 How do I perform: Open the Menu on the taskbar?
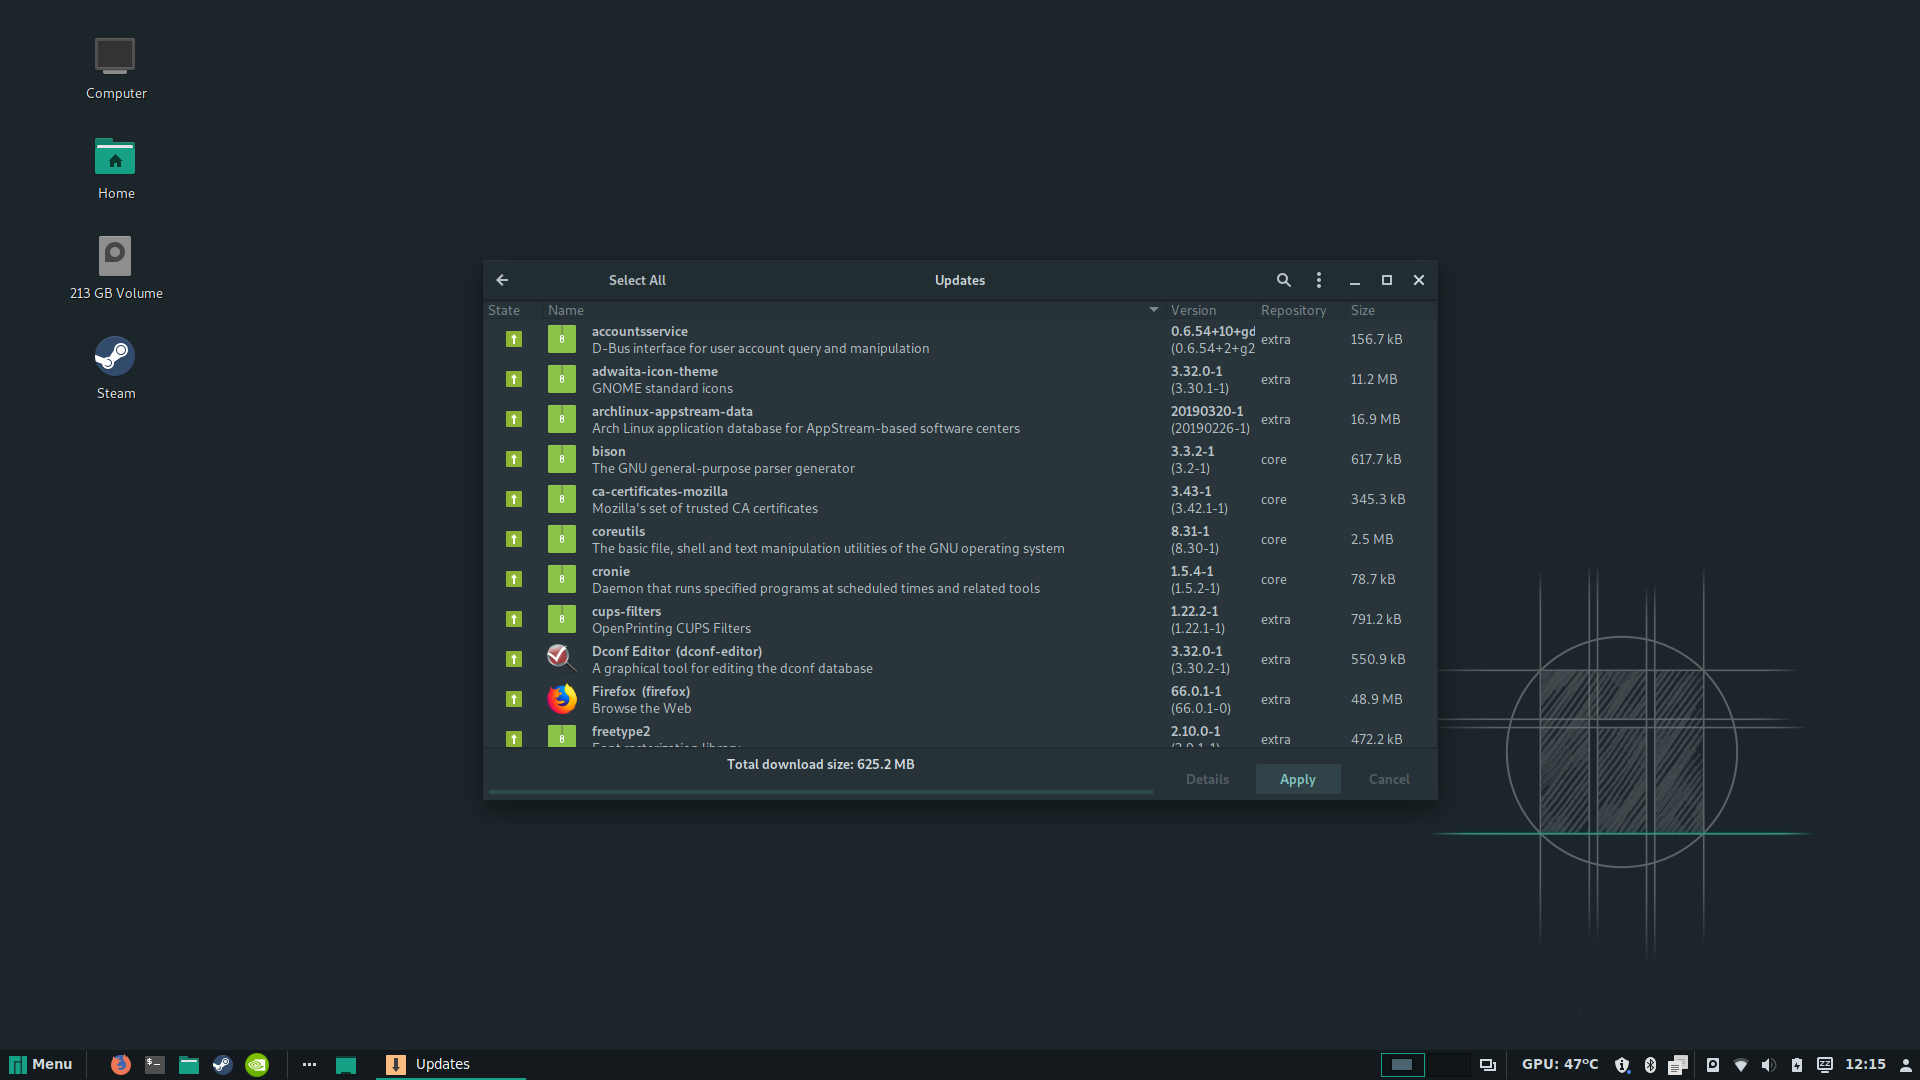click(41, 1064)
